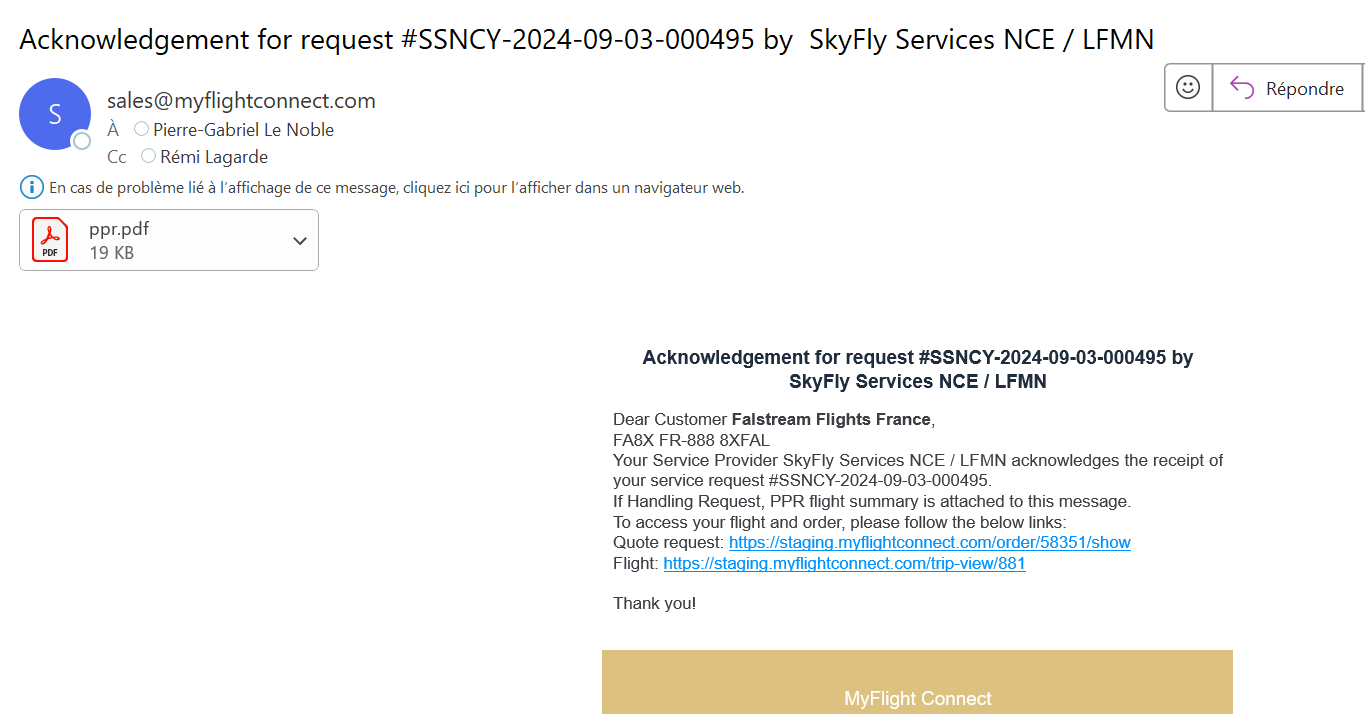Click the Répondre button
This screenshot has width=1365, height=714.
[x=1287, y=88]
